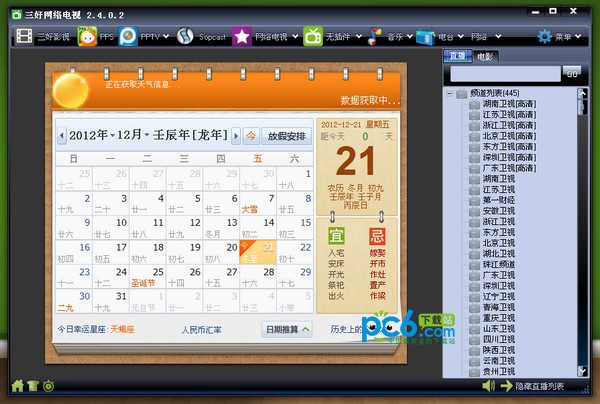Expand the 菜单 dropdown arrow
This screenshot has height=404, width=600.
point(578,37)
